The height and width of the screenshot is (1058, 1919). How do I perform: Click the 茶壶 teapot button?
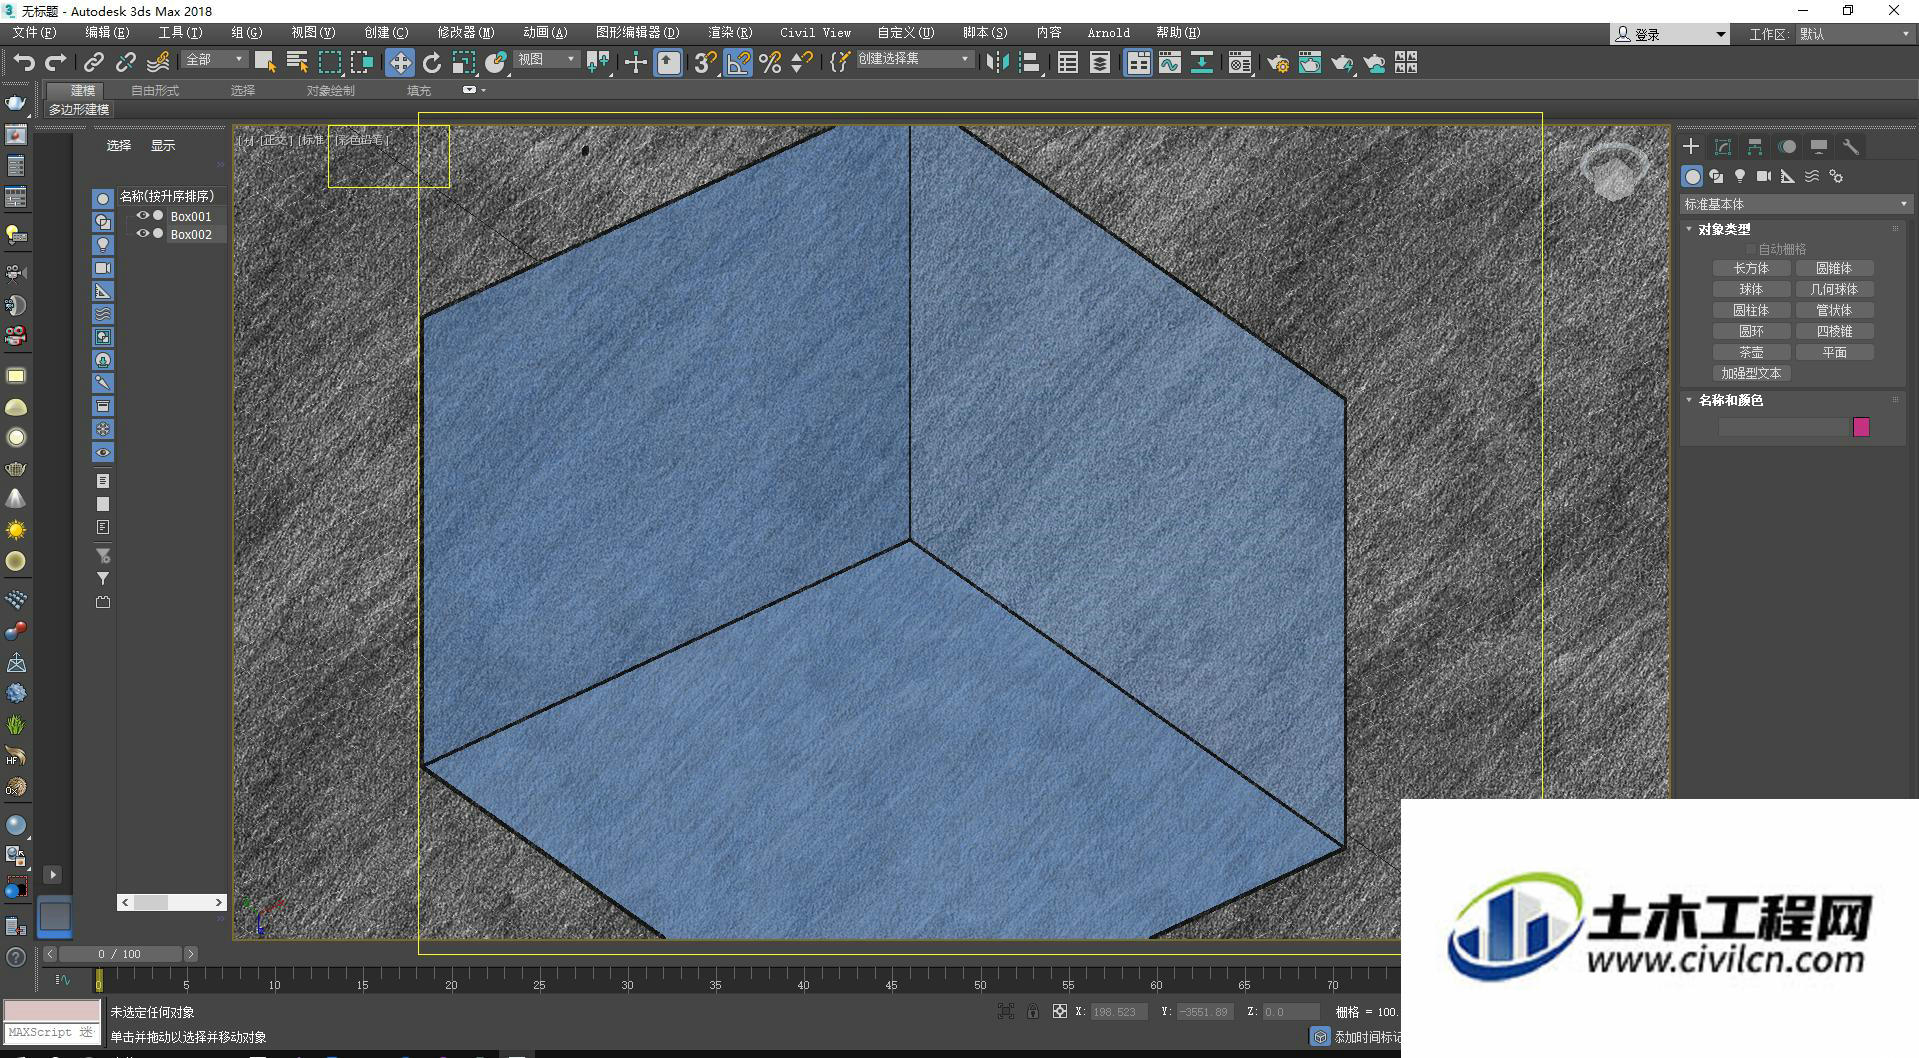click(x=1751, y=352)
